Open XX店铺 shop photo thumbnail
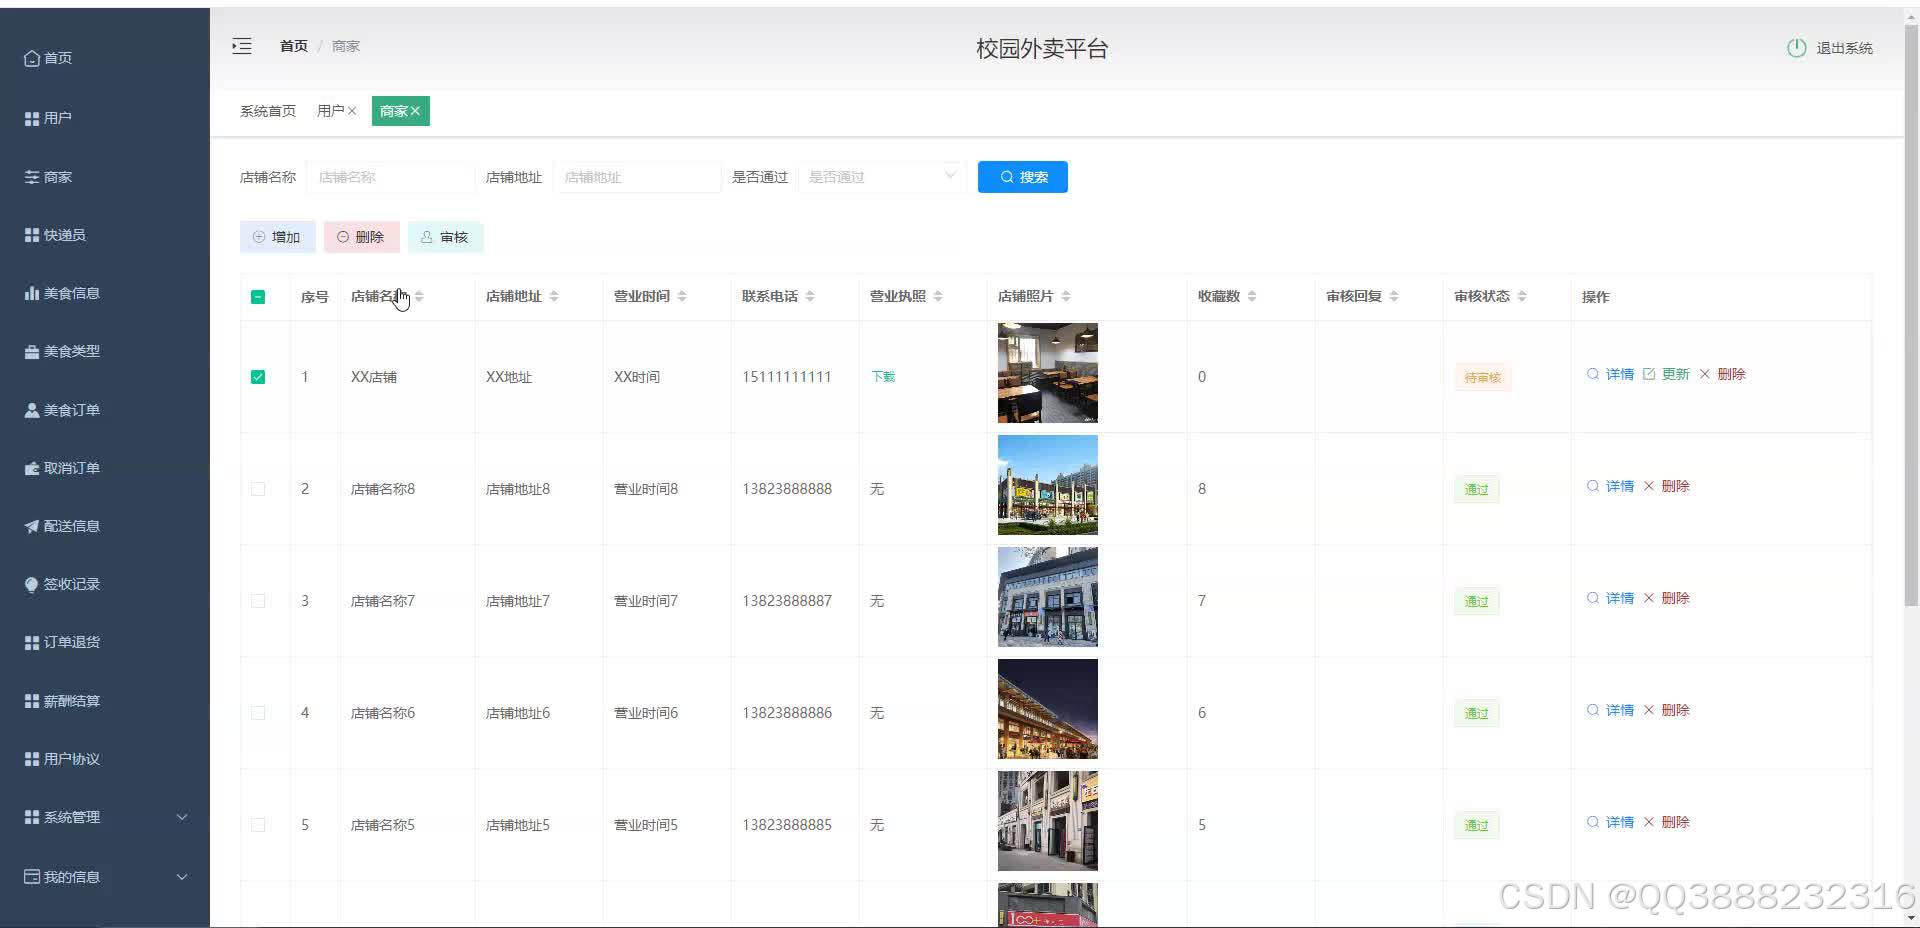The width and height of the screenshot is (1920, 928). click(x=1047, y=373)
